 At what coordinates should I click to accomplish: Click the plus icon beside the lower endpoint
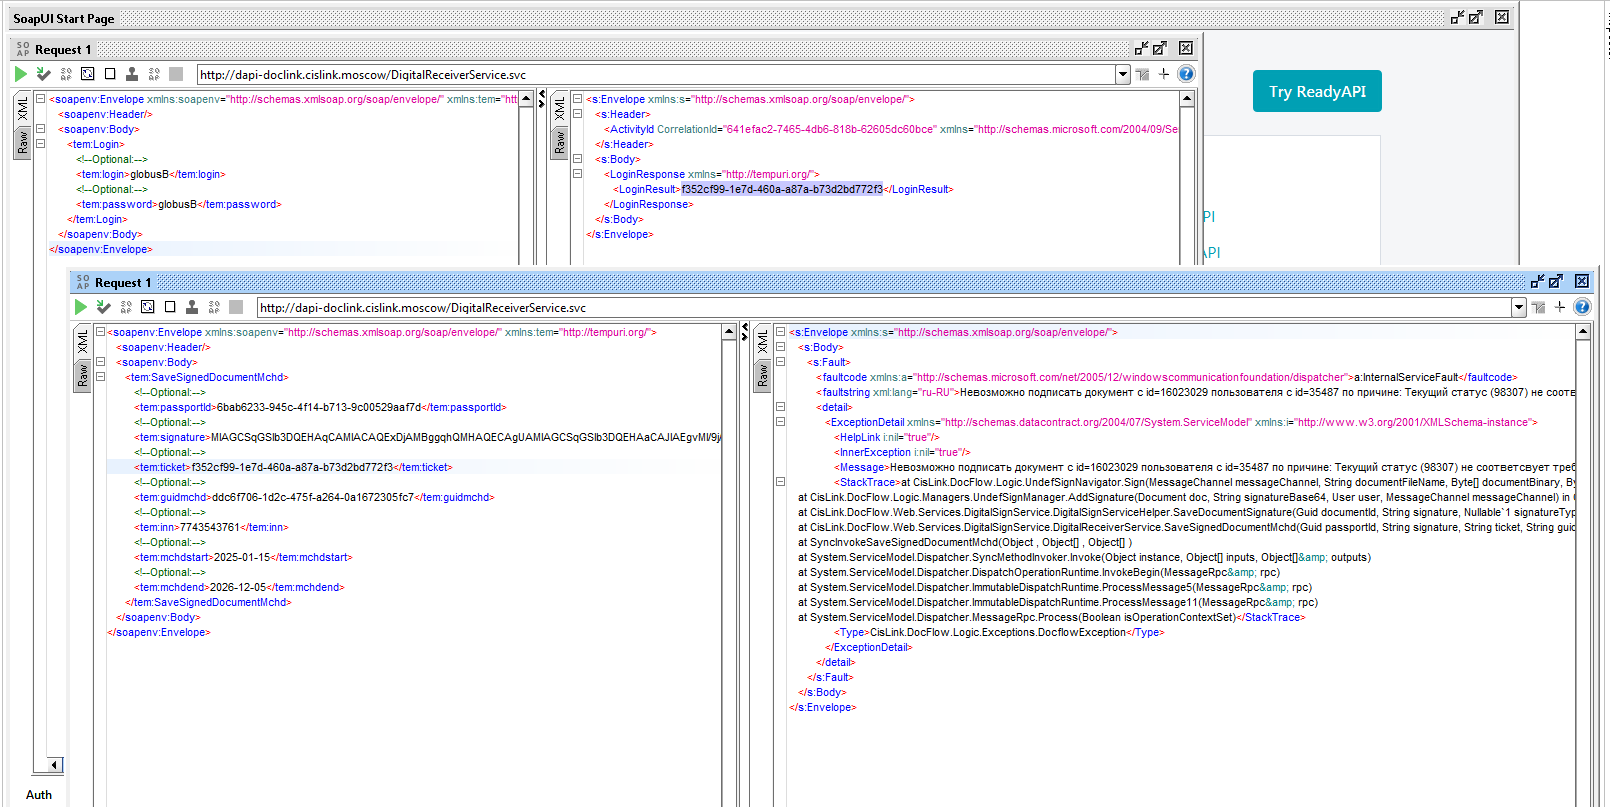[x=1560, y=307]
